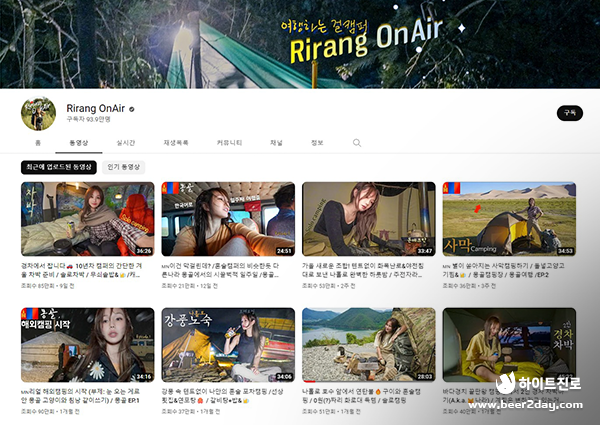
Task: Click the video title starting 나홀로 호수 앞에서
Action: [361, 396]
